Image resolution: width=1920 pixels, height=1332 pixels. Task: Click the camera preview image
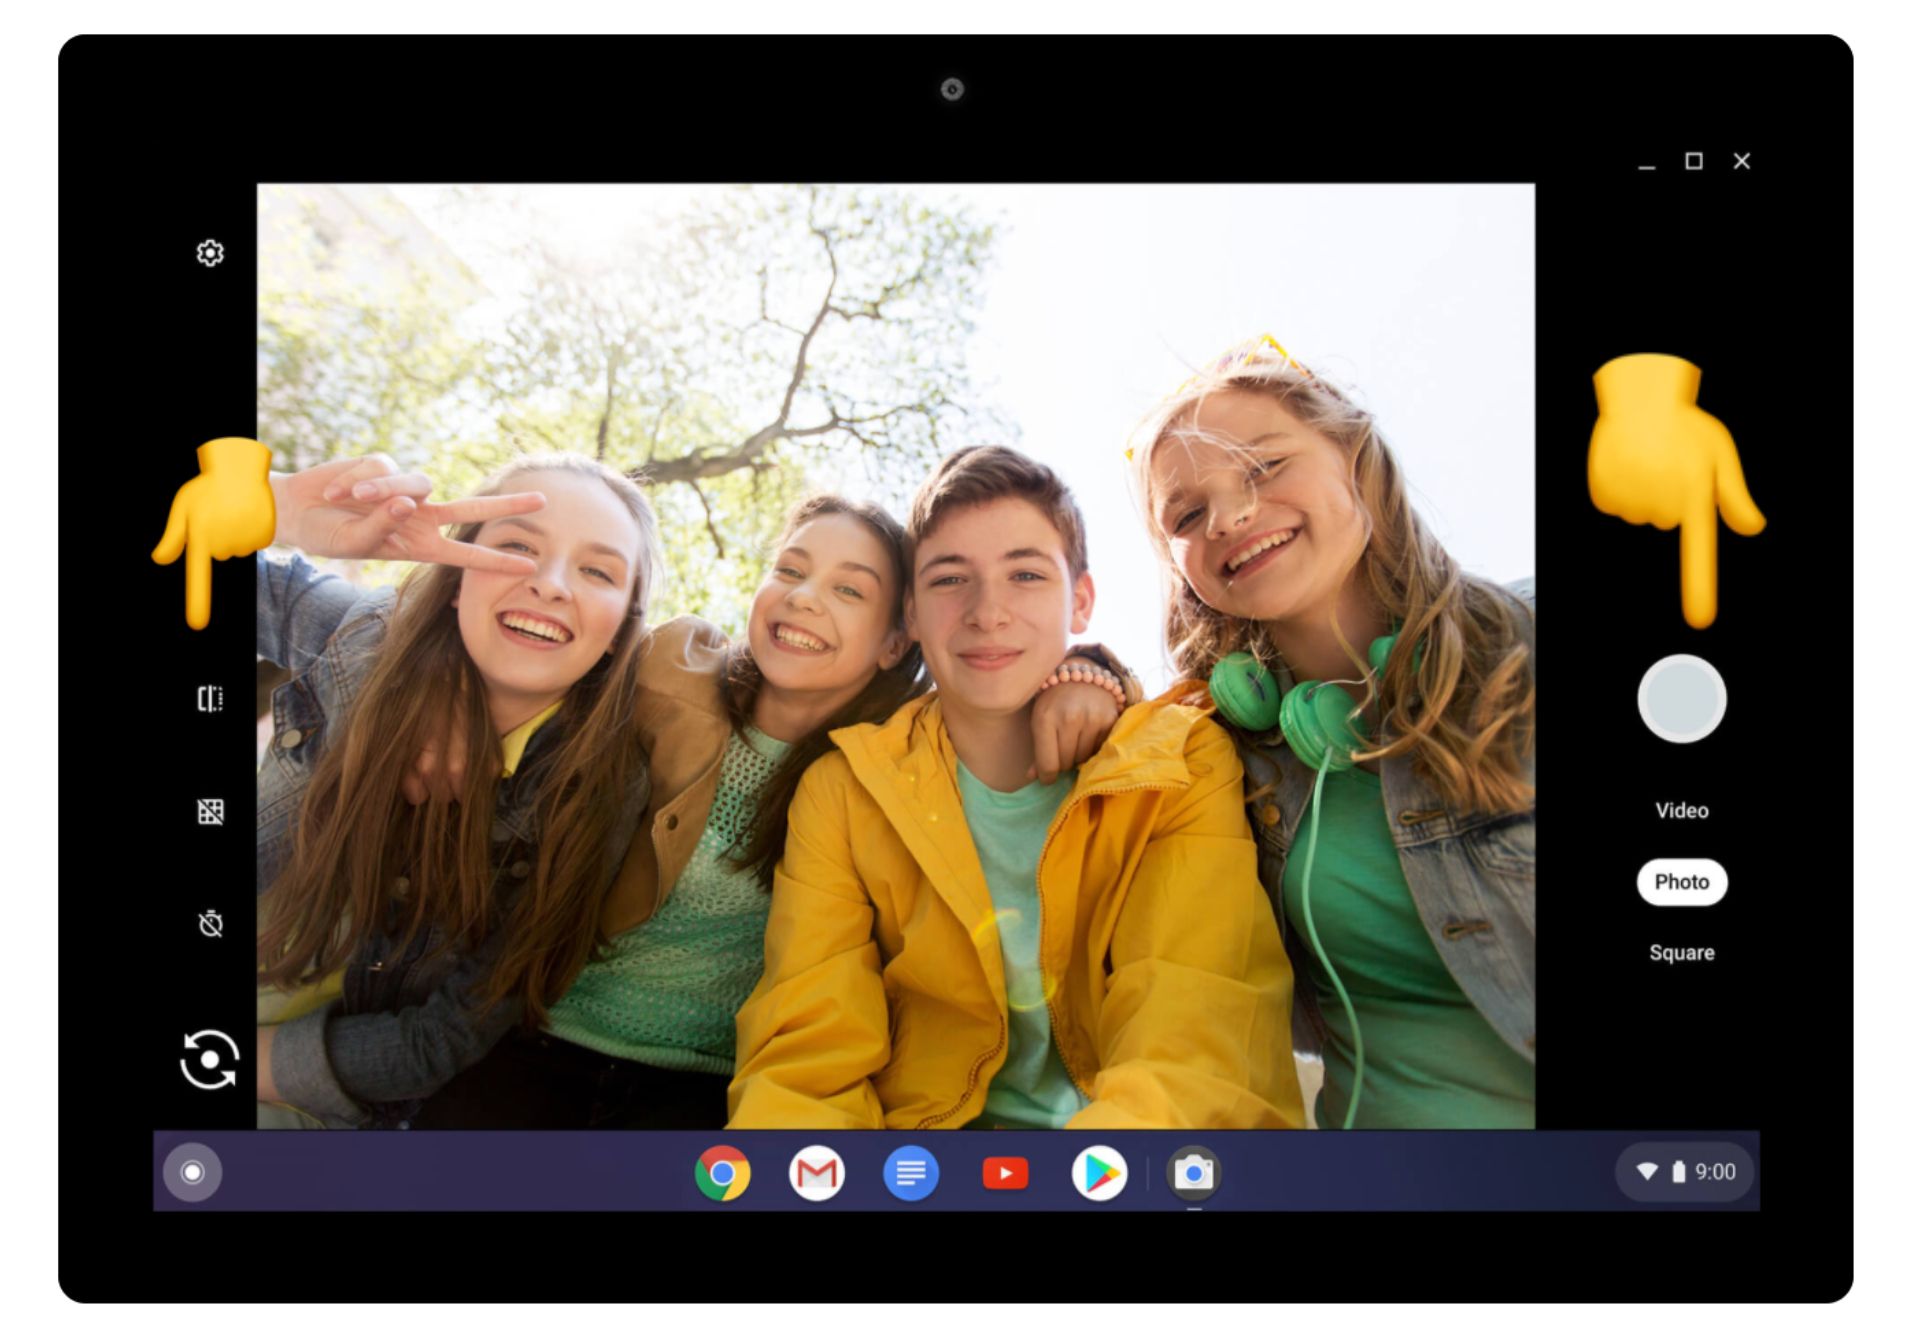point(895,655)
